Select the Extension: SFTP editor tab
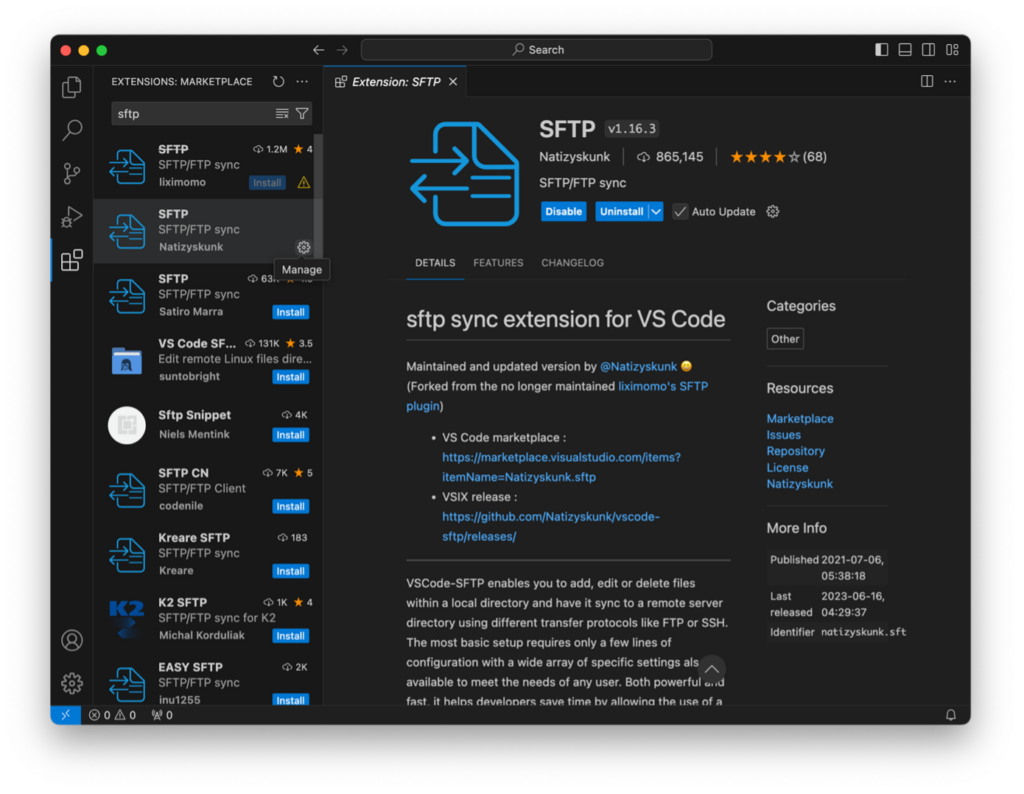This screenshot has height=794, width=1024. tap(396, 82)
